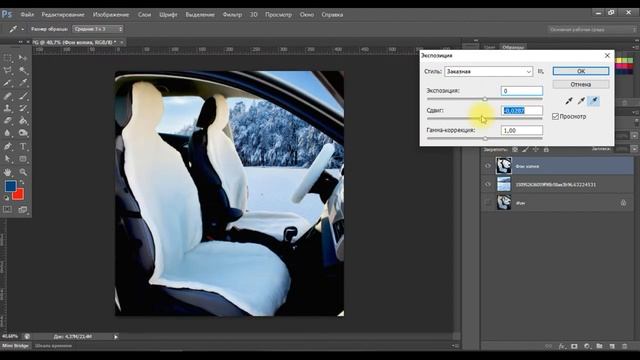Switch to the Образцы swatches tab
Viewport: 640px width, 360px height.
pos(513,47)
